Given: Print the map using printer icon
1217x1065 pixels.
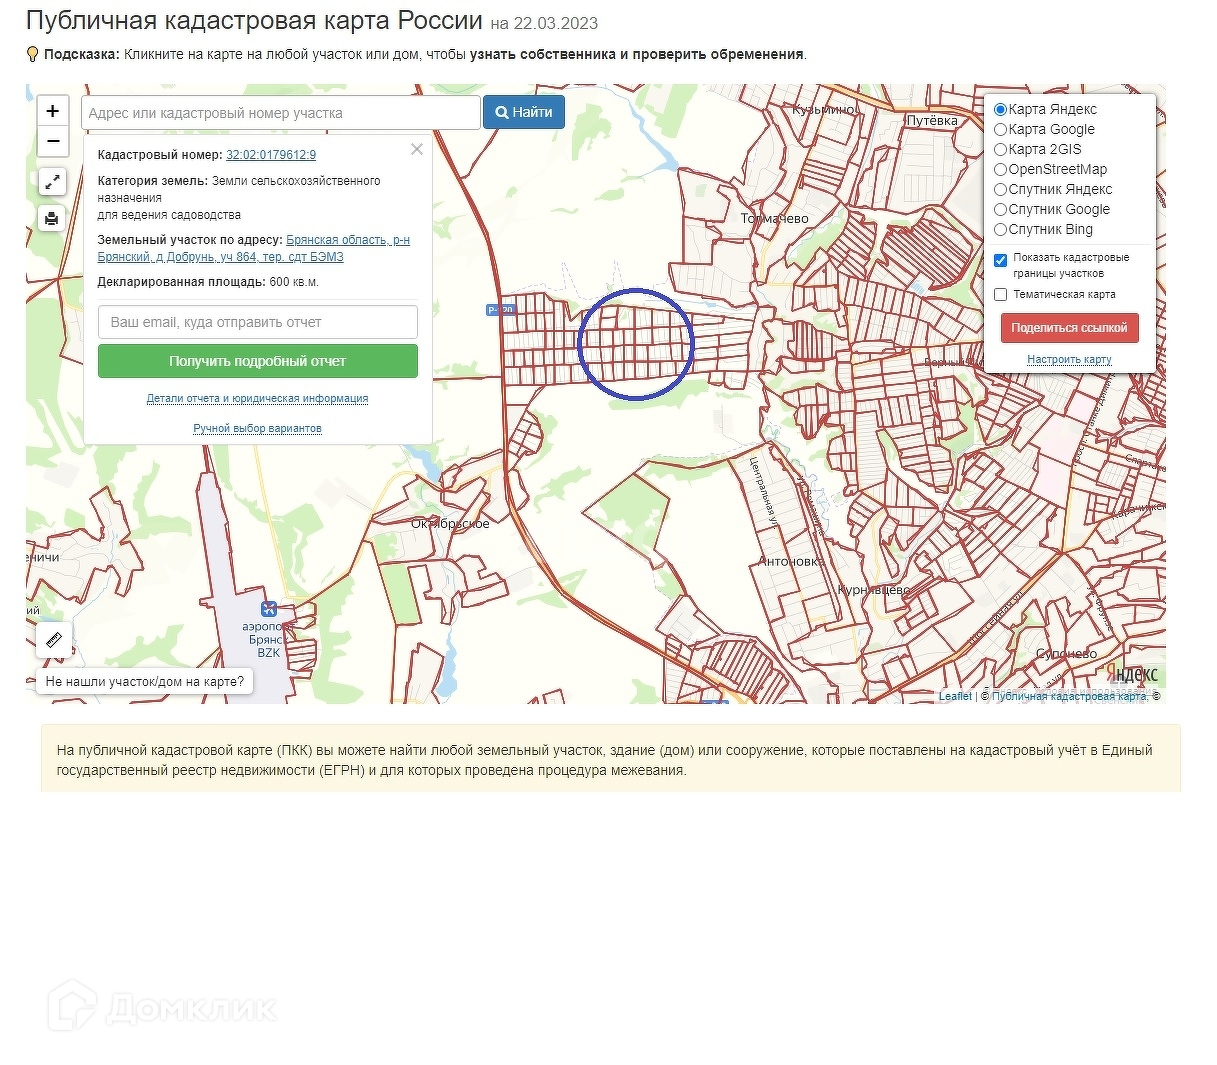Looking at the screenshot, I should point(52,218).
